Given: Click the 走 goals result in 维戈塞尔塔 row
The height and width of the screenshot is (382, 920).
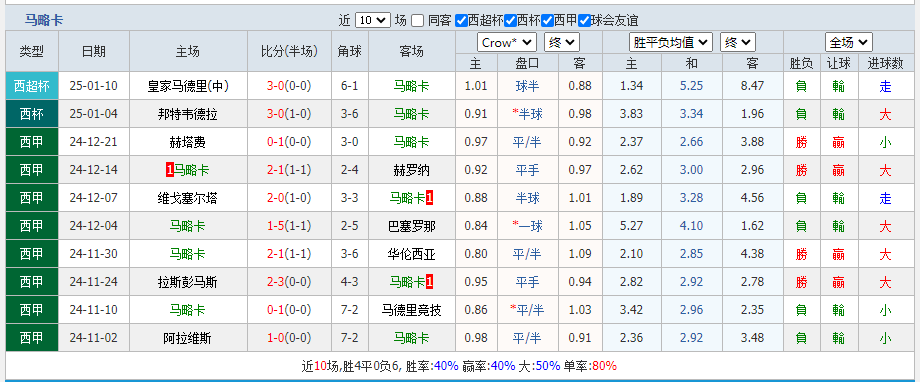Looking at the screenshot, I should (x=885, y=198).
